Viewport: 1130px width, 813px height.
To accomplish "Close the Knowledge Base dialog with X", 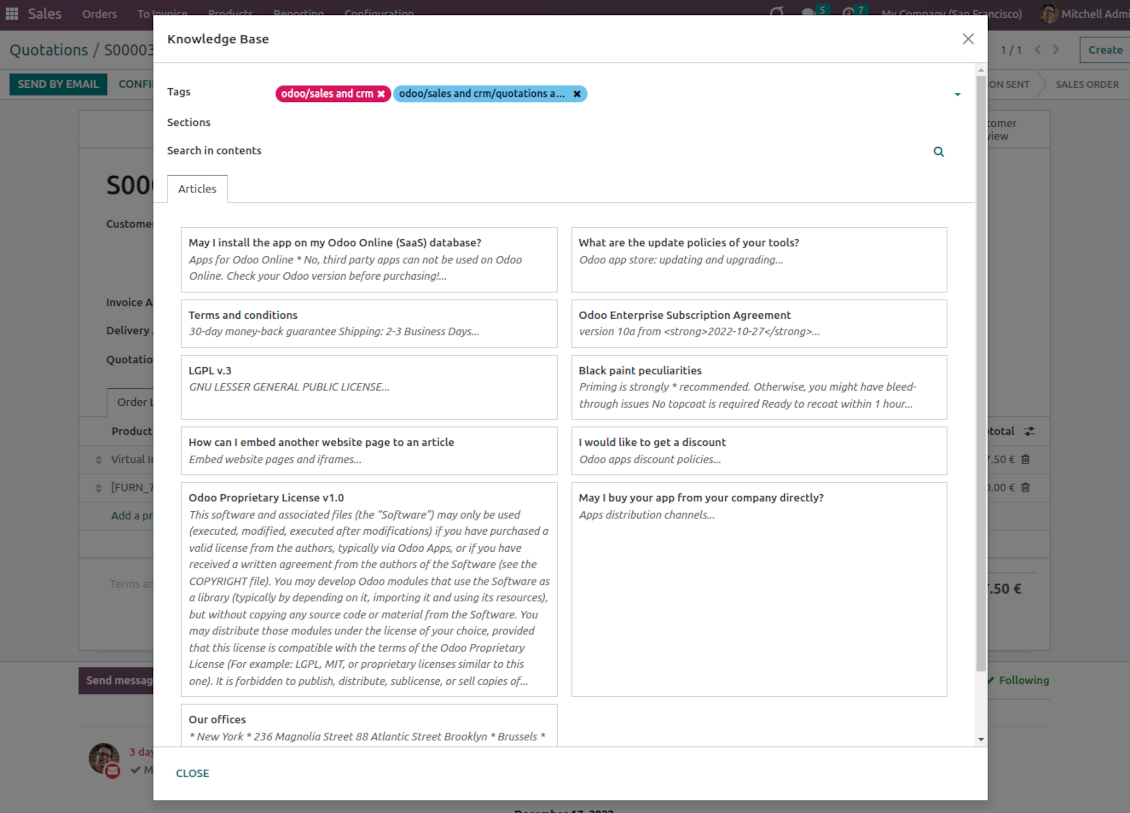I will 967,39.
